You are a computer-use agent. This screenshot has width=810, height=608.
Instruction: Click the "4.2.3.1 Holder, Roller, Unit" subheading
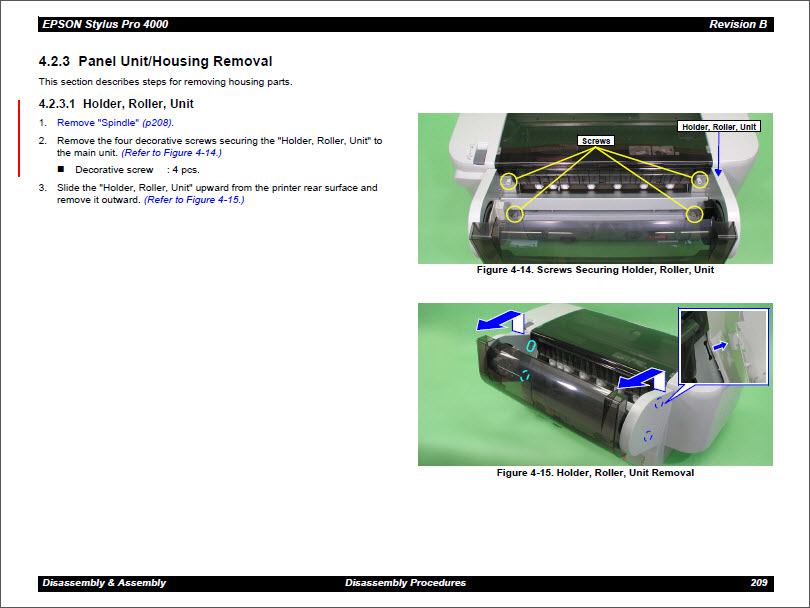116,104
